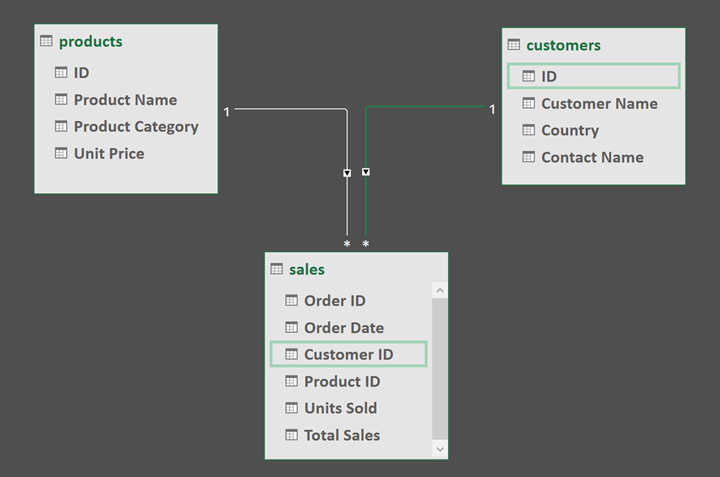This screenshot has width=720, height=477.
Task: Click the products table icon
Action: pos(46,41)
